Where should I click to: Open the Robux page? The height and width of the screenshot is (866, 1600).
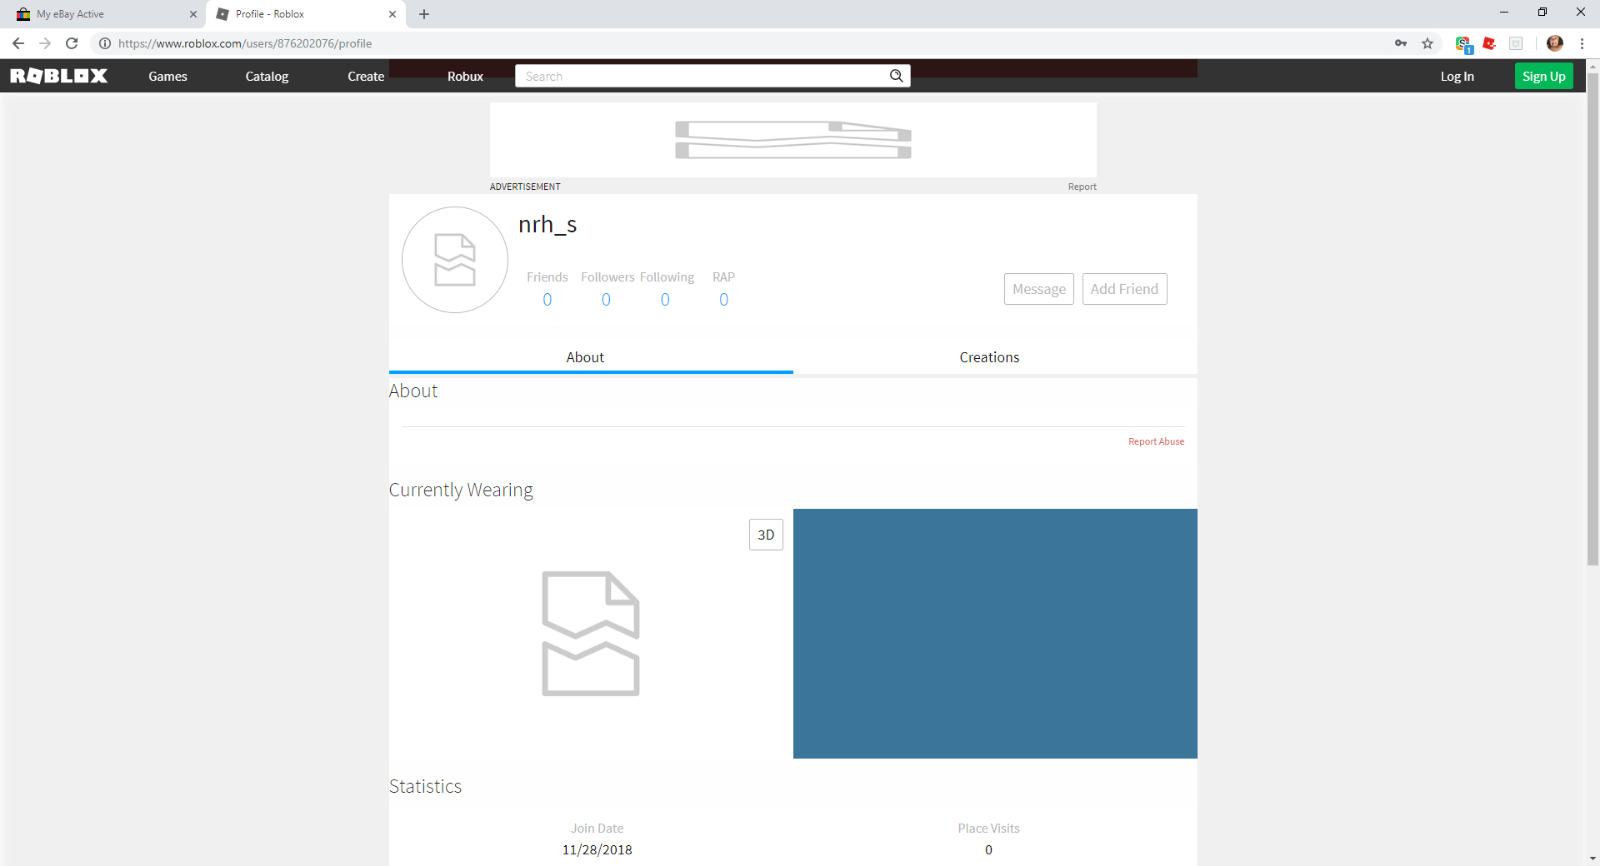(465, 76)
